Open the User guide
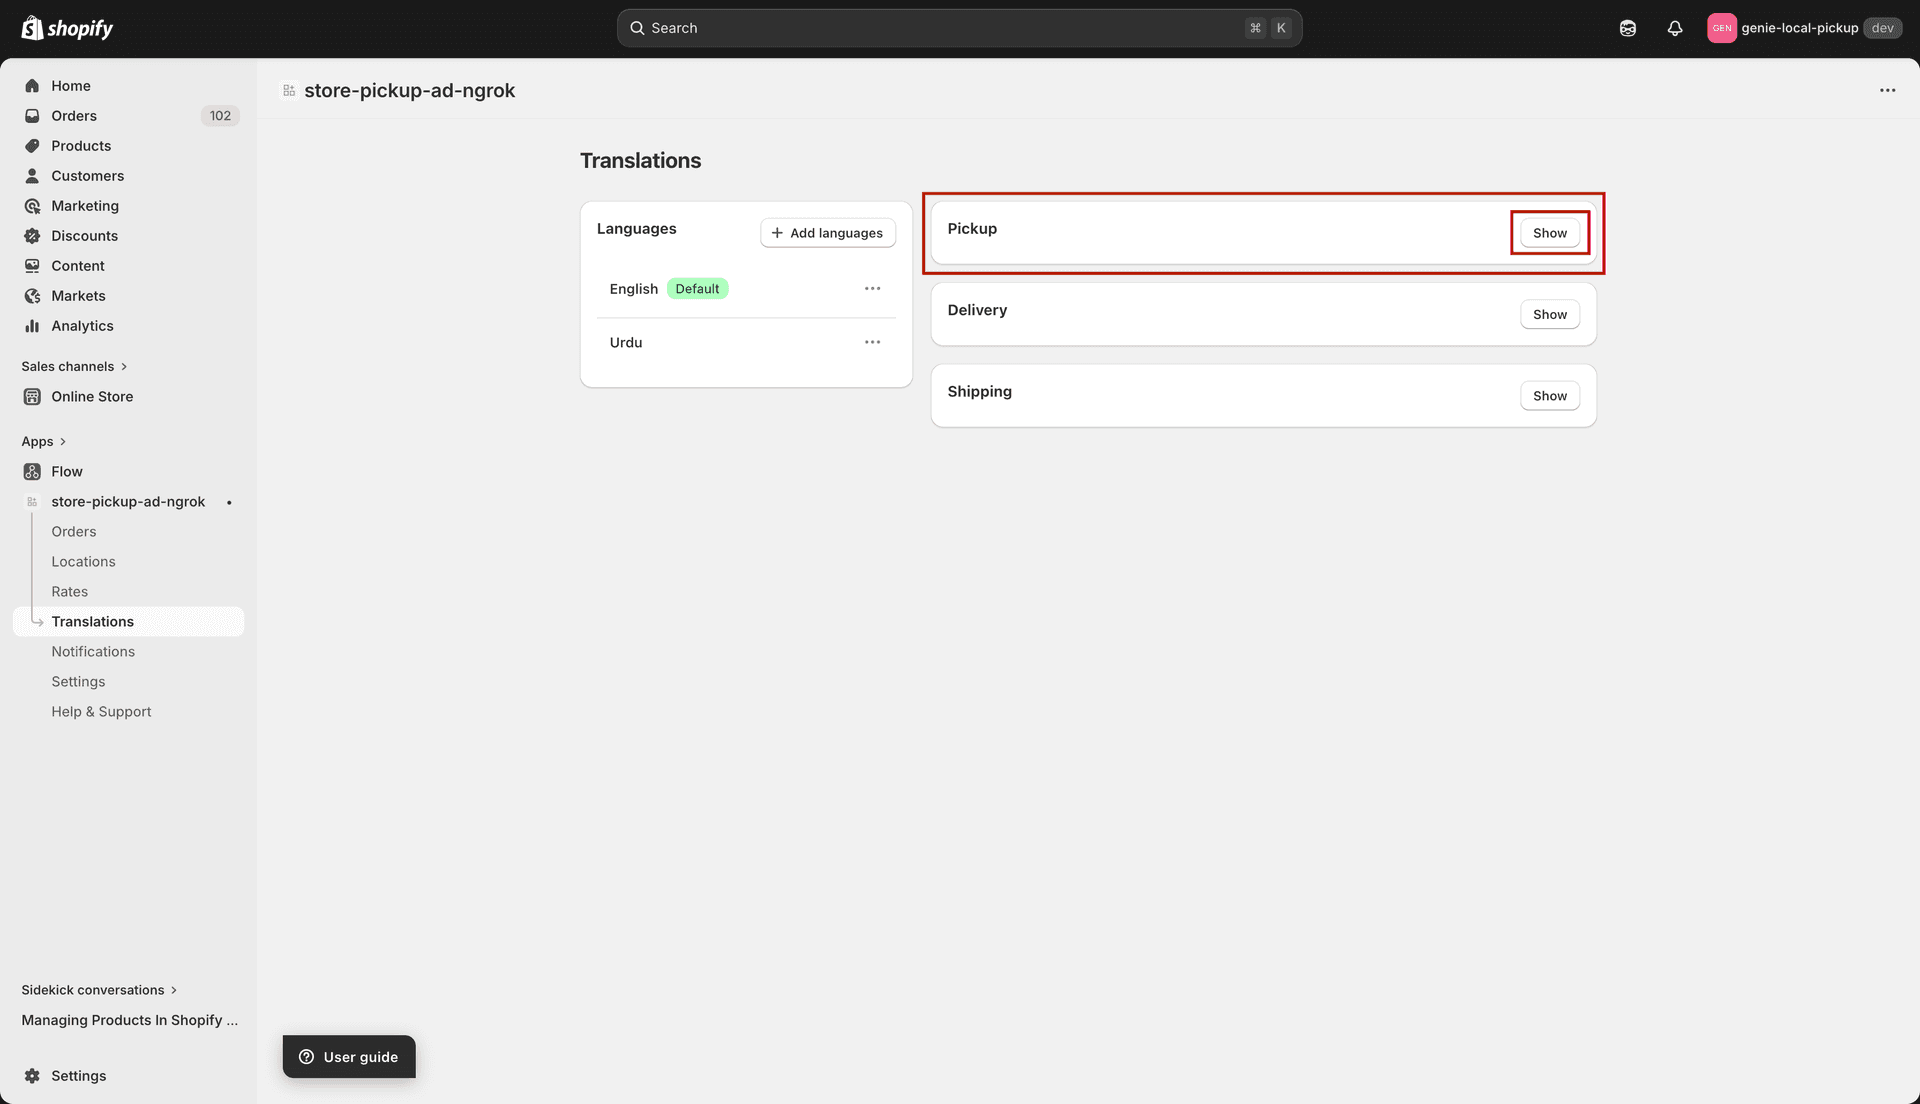Viewport: 1920px width, 1104px height. (x=348, y=1056)
